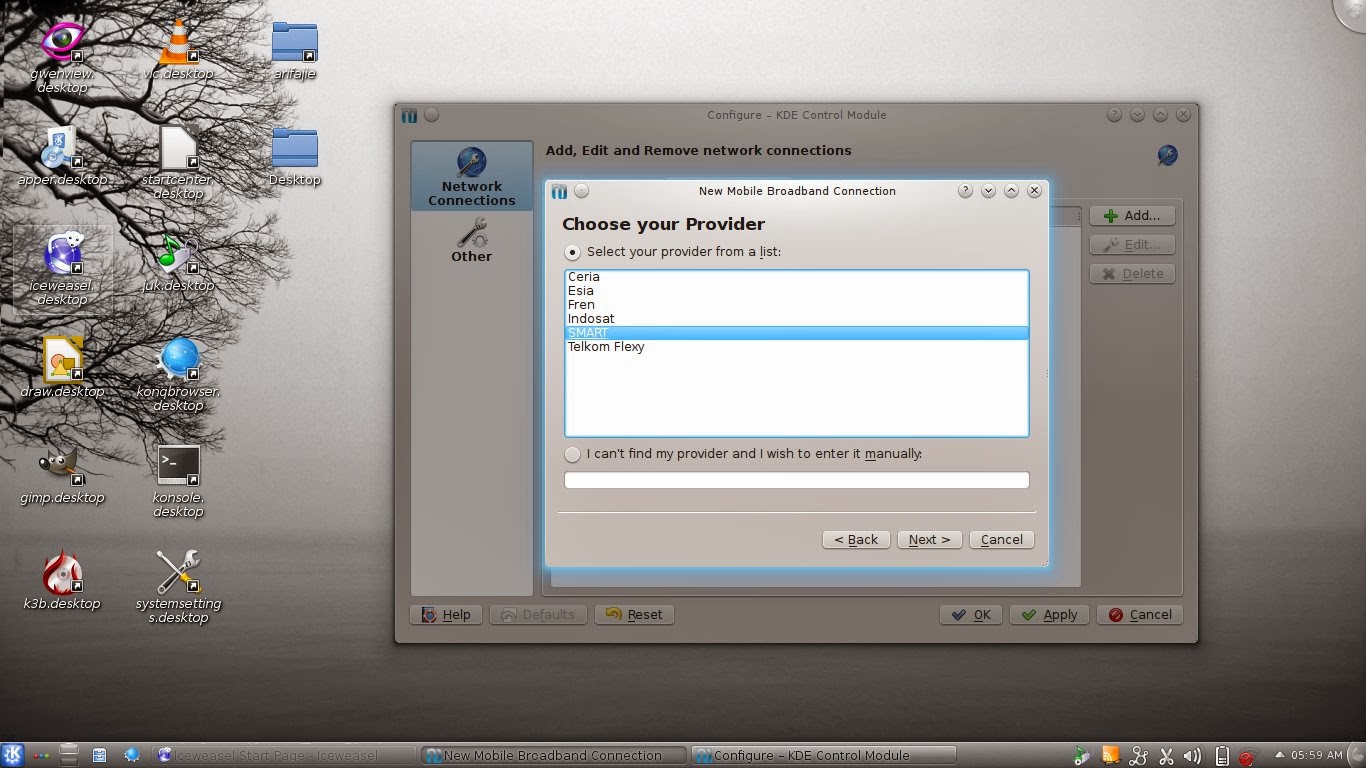This screenshot has width=1366, height=768.
Task: Select the 'I can't find my provider' radio button
Action: tap(572, 454)
